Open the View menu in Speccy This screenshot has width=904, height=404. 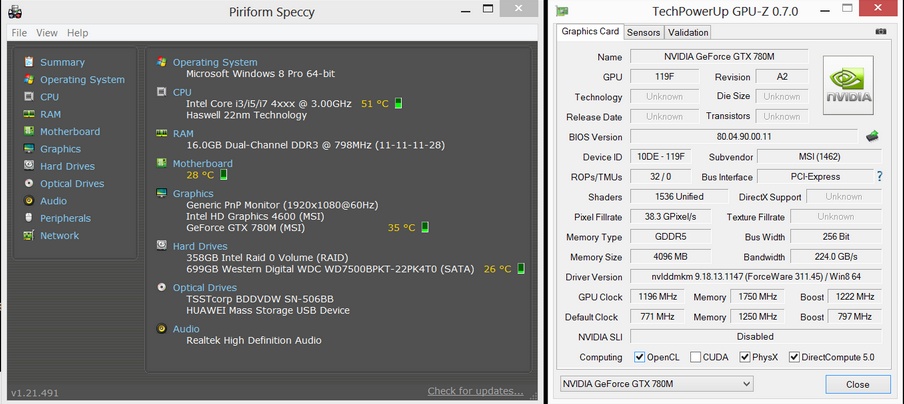(x=47, y=33)
